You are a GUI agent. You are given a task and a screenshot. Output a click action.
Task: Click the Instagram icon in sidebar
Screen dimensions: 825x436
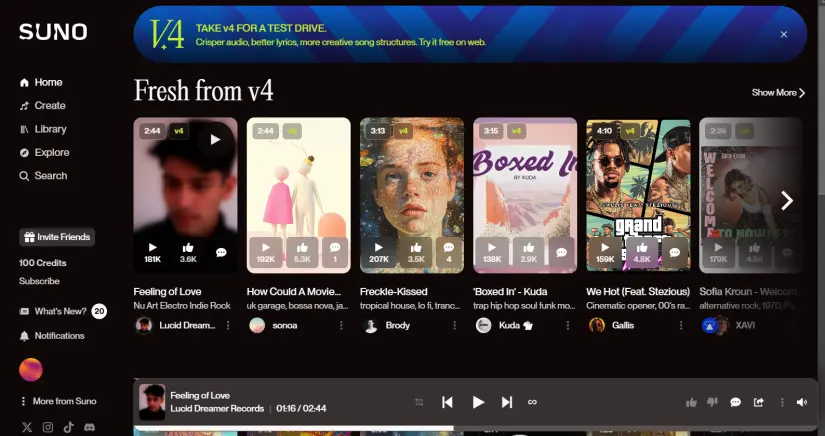click(48, 427)
